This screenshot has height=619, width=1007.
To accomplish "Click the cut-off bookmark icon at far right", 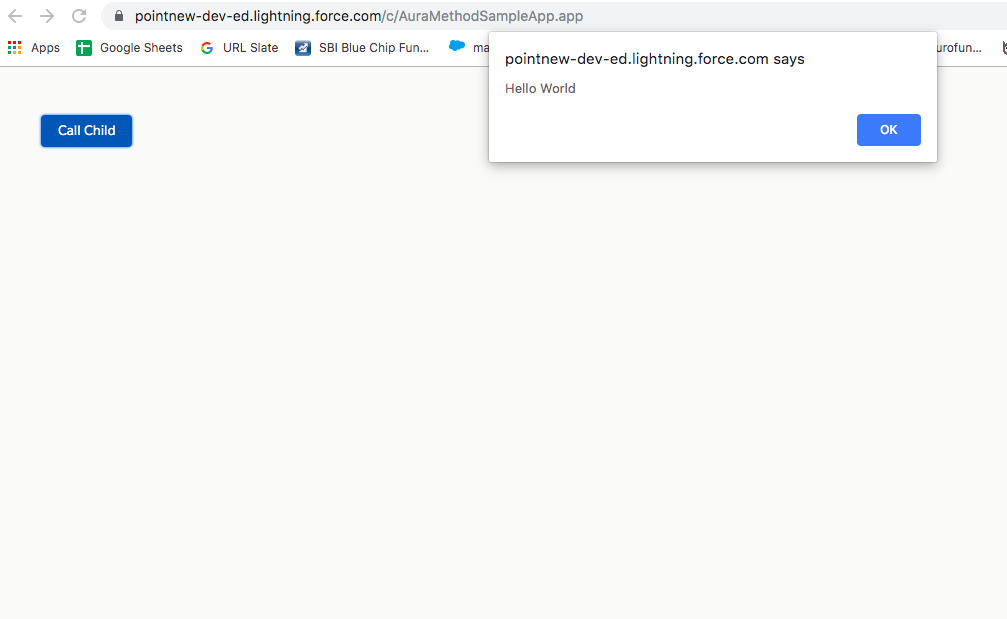I will [1003, 47].
